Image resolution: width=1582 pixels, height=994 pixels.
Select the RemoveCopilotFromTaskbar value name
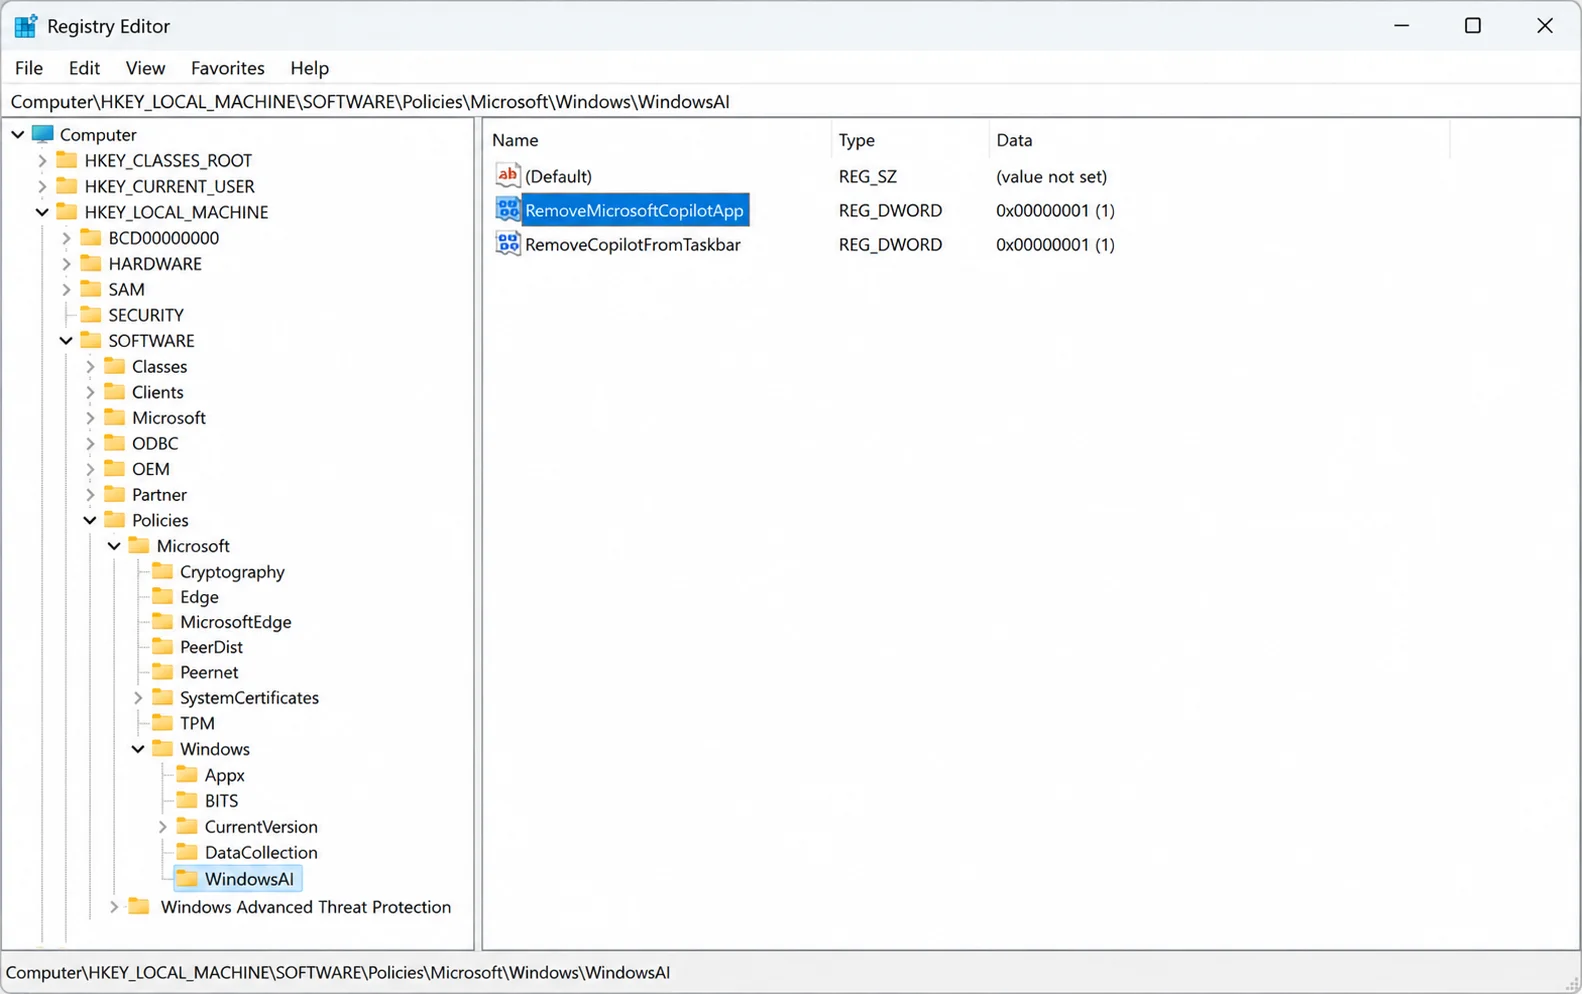(633, 244)
